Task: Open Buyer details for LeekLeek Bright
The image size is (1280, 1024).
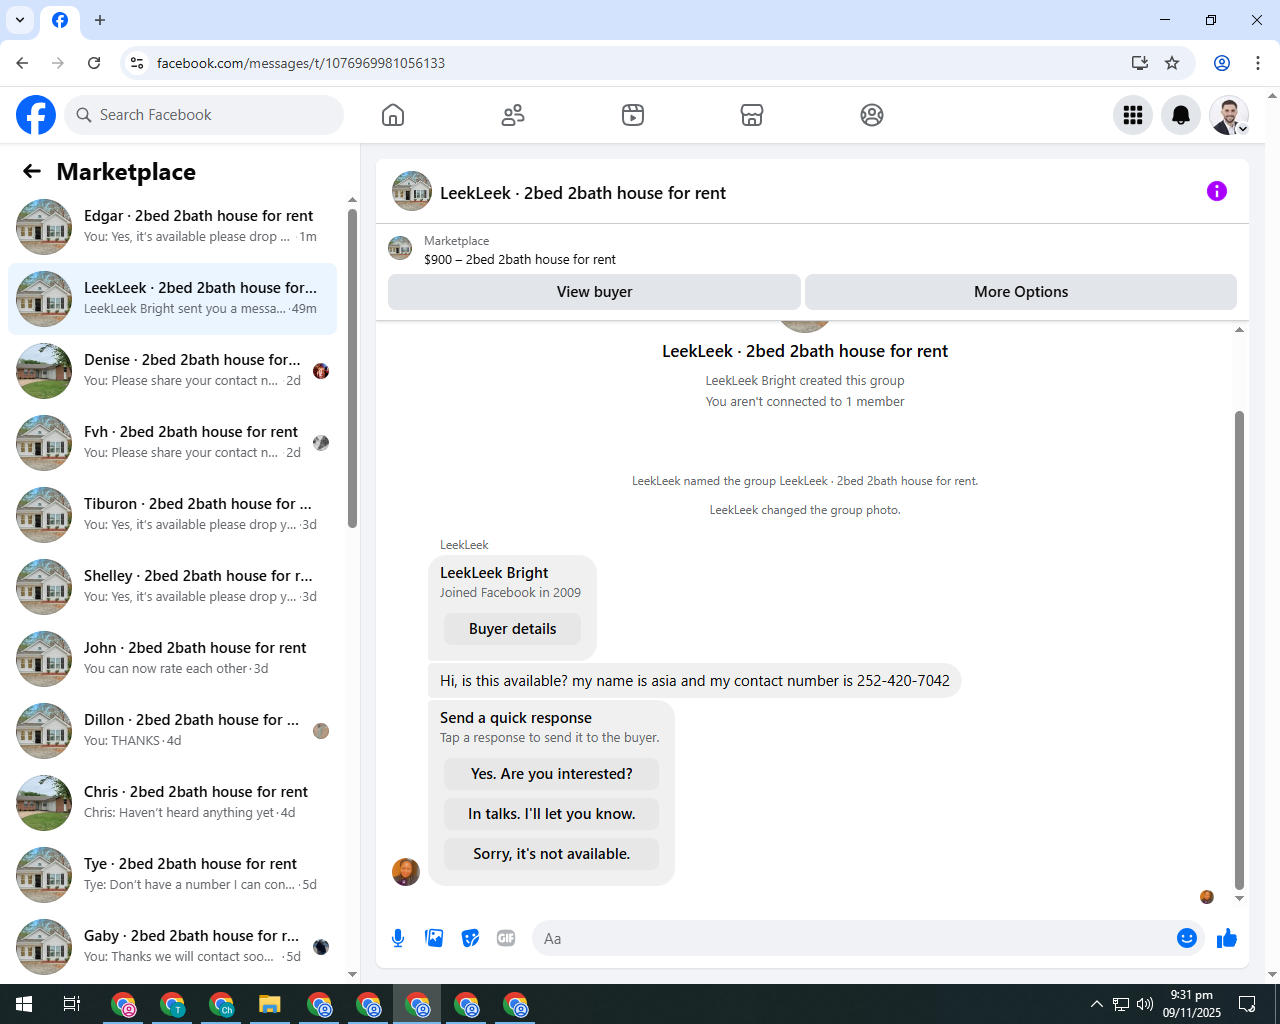Action: (x=512, y=629)
